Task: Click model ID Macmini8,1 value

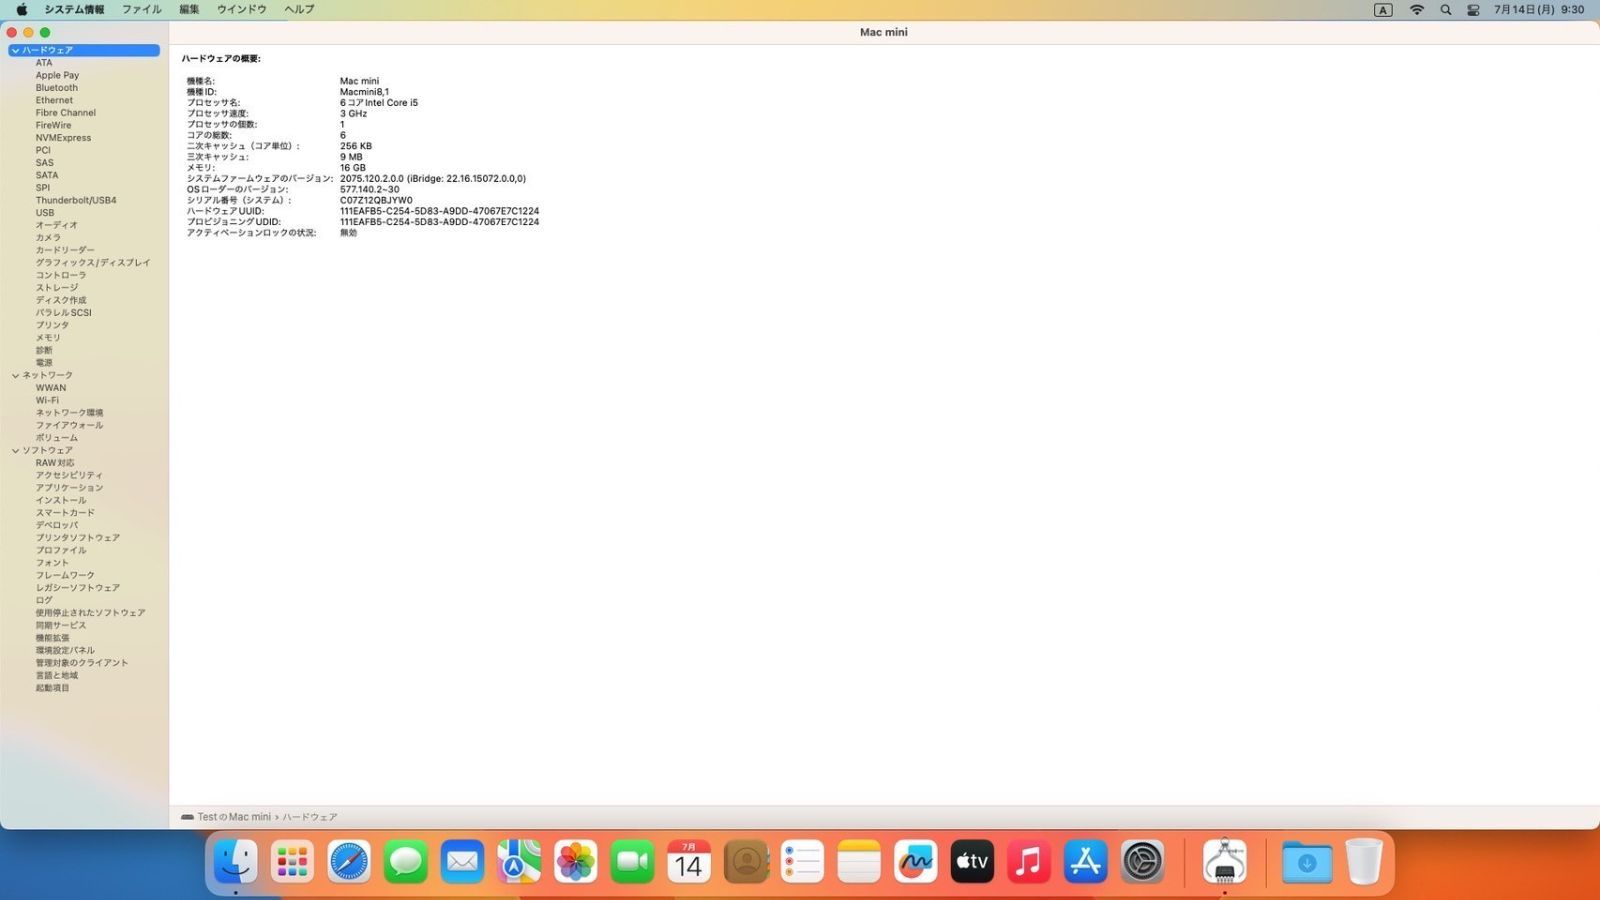Action: tap(364, 92)
